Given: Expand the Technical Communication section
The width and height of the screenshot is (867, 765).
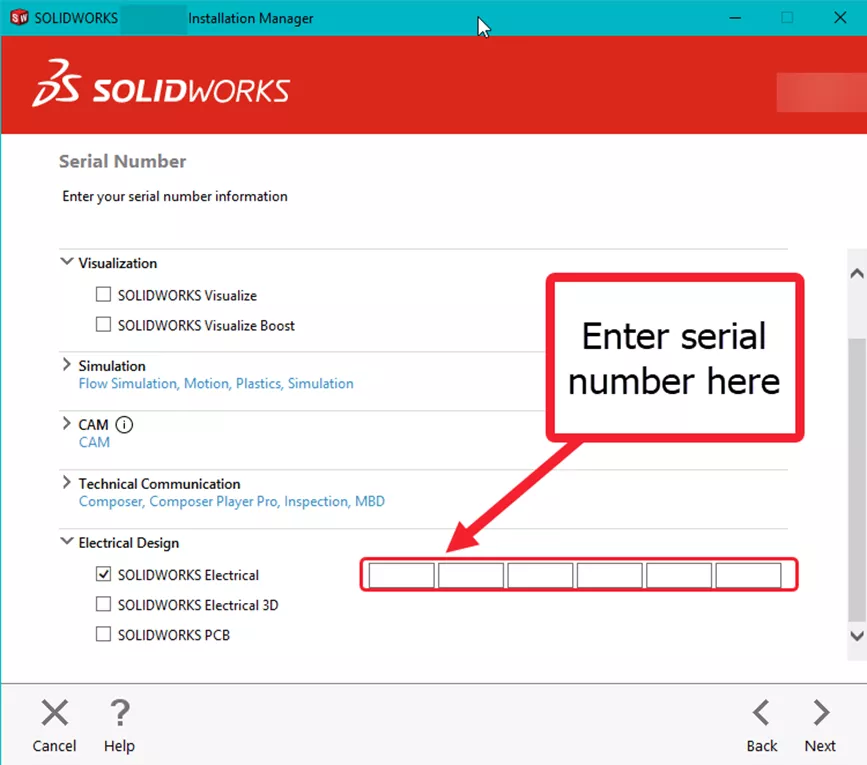Looking at the screenshot, I should (66, 482).
